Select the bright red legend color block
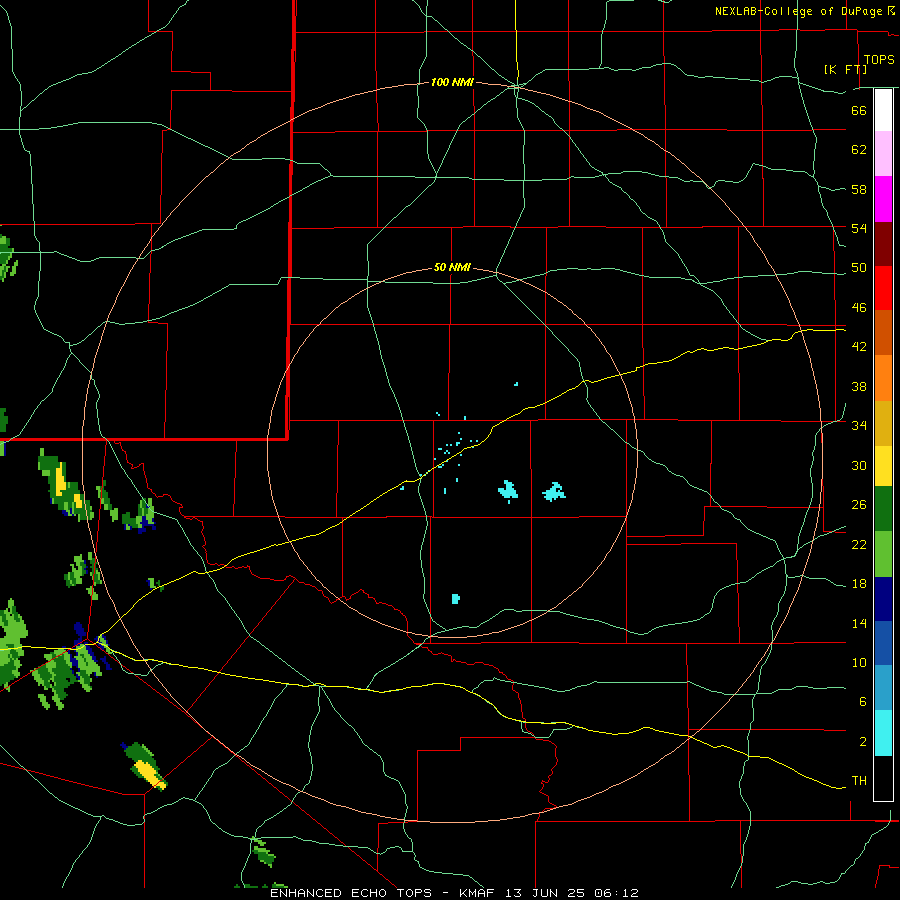Viewport: 900px width, 900px height. point(883,288)
